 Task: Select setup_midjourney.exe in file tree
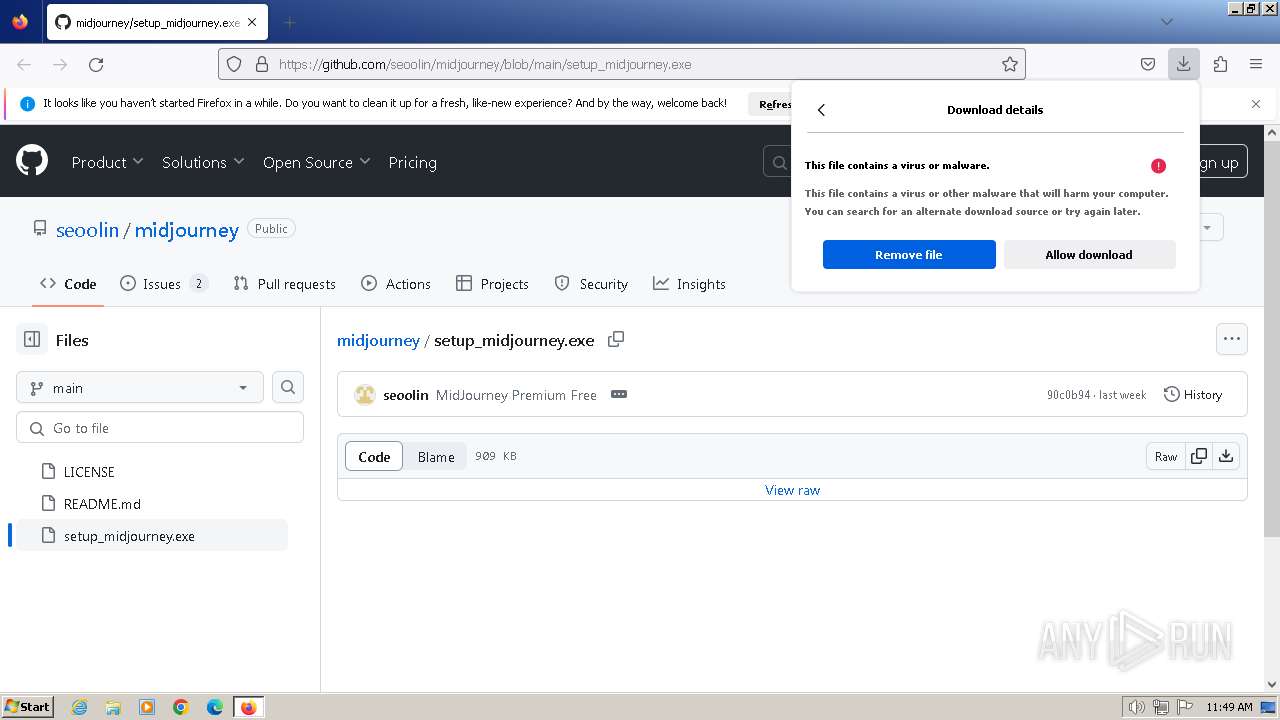(152, 535)
